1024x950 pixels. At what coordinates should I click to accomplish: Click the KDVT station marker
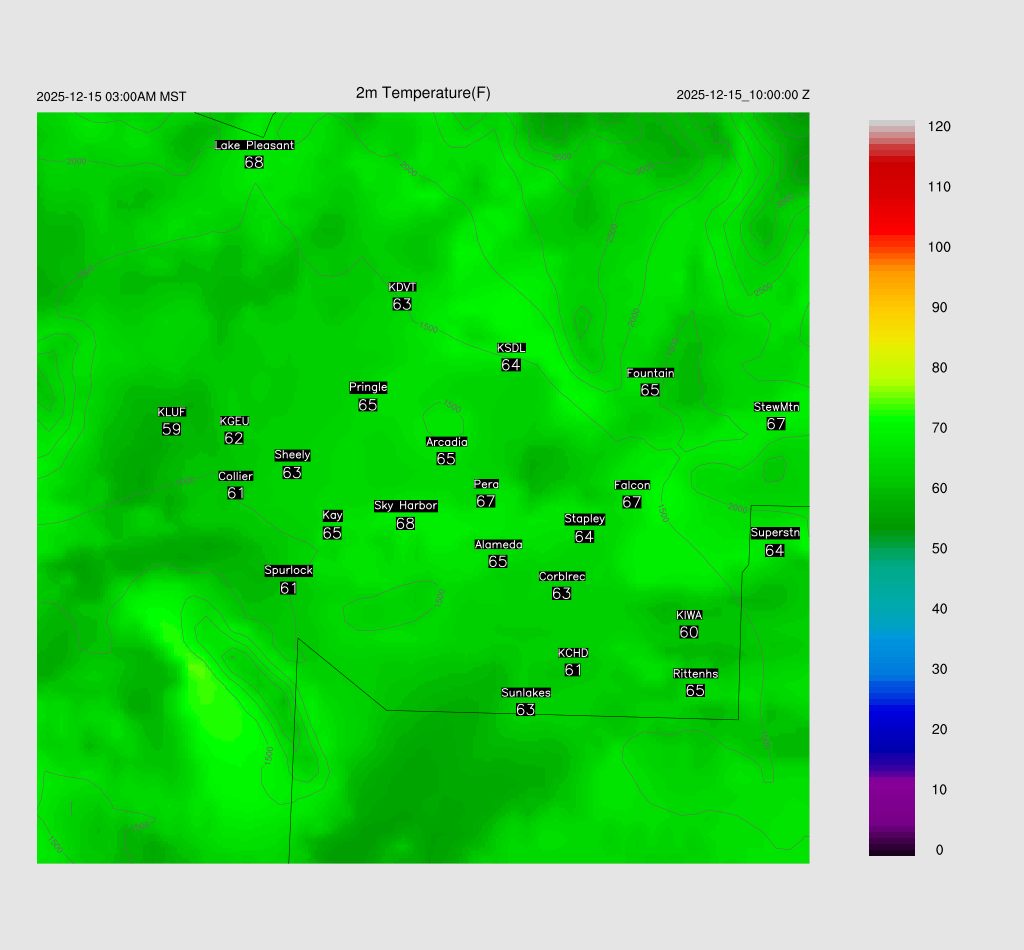pyautogui.click(x=402, y=288)
